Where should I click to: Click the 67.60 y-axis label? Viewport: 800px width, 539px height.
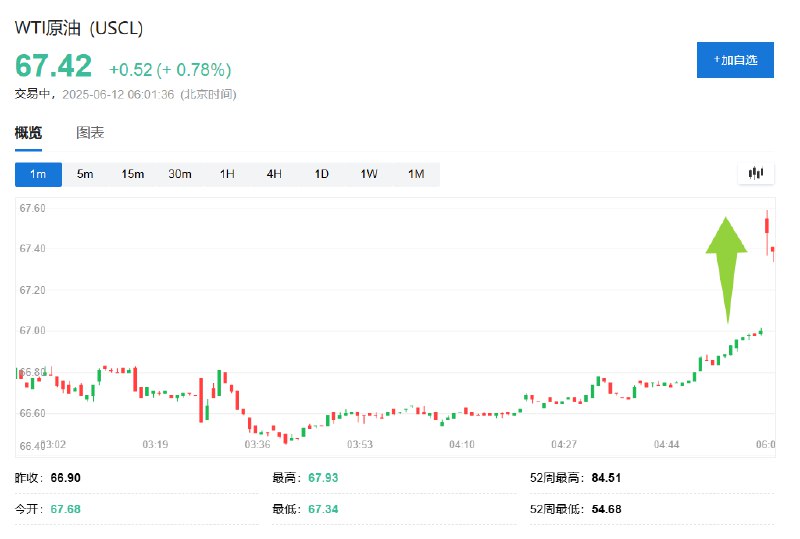pos(32,208)
